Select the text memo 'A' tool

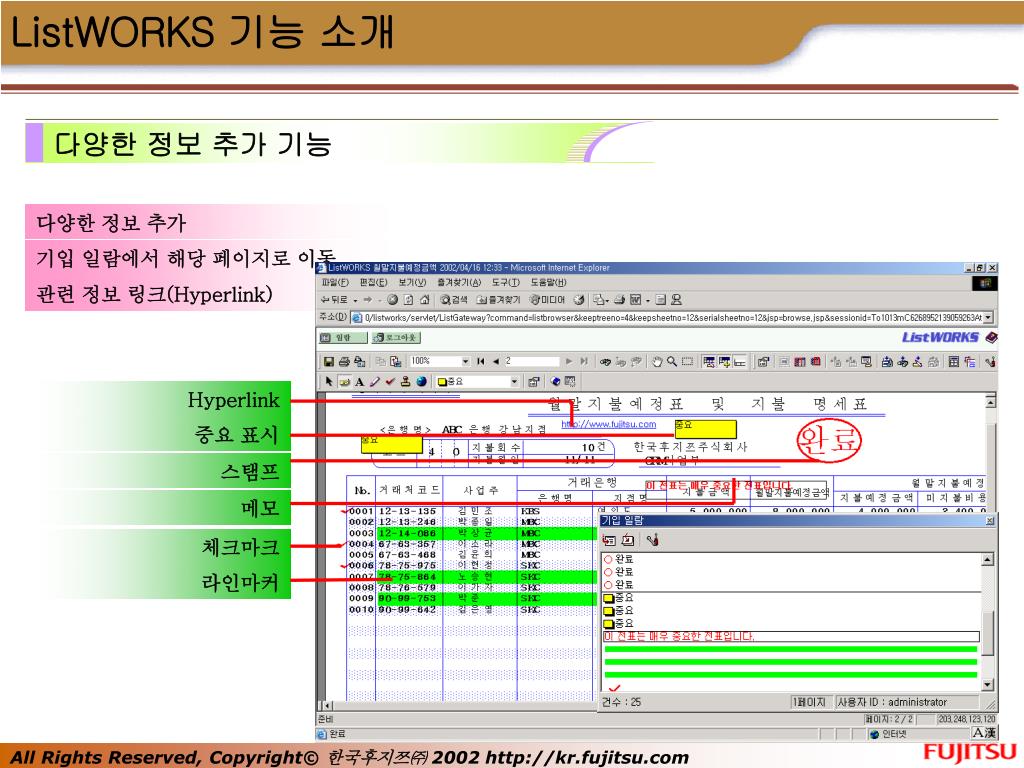click(359, 381)
